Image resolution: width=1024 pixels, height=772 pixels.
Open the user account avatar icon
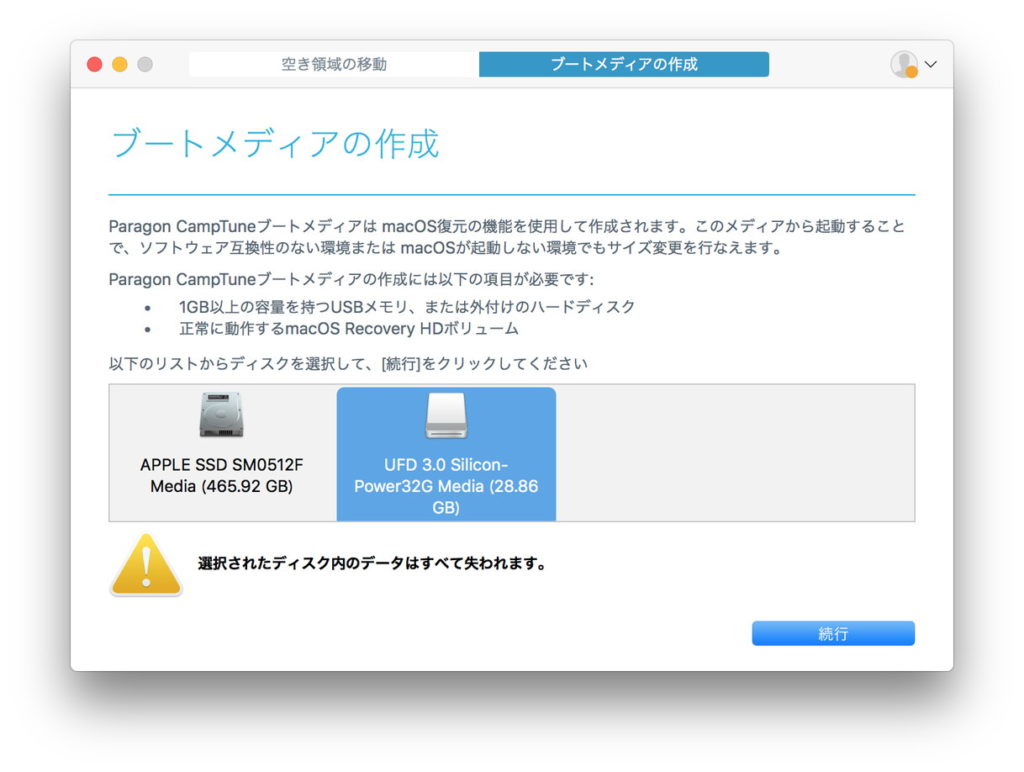coord(904,64)
